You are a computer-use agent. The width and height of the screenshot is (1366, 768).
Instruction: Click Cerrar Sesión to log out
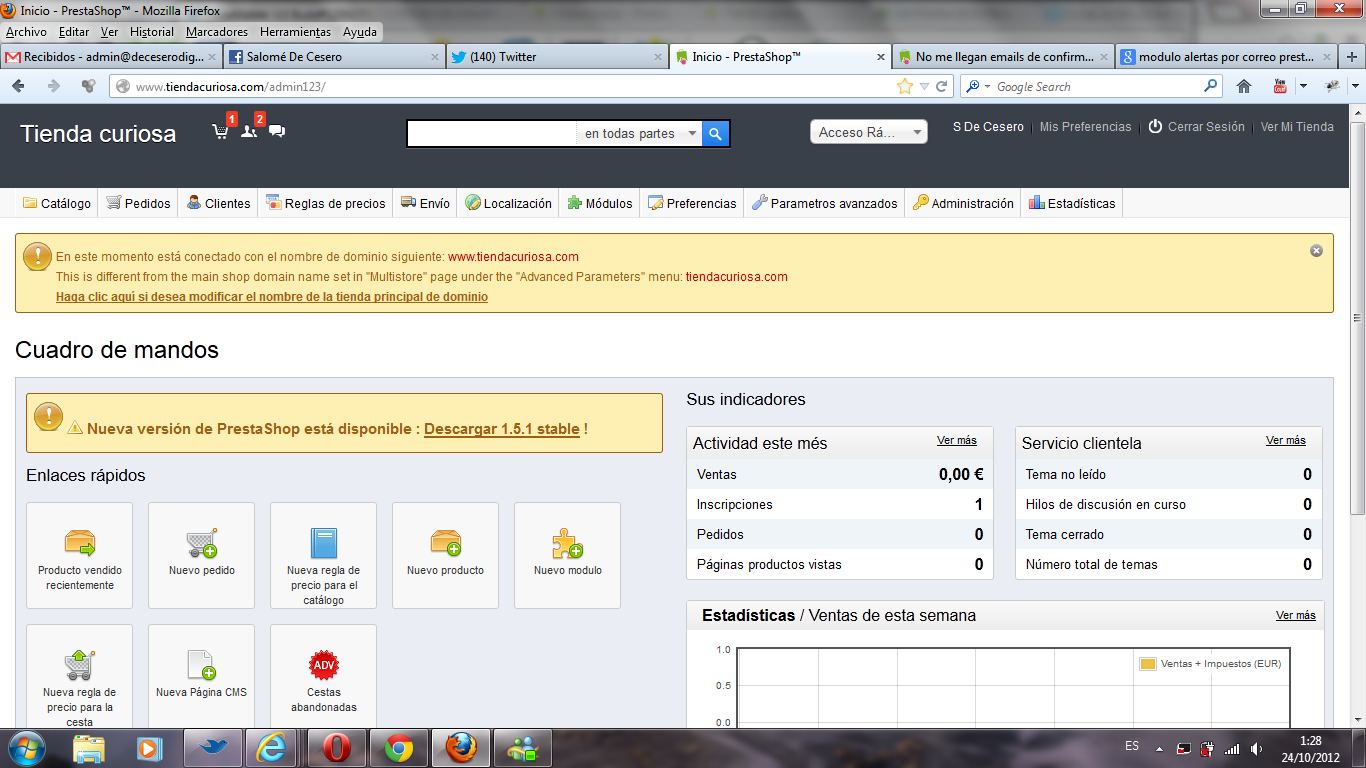1196,127
